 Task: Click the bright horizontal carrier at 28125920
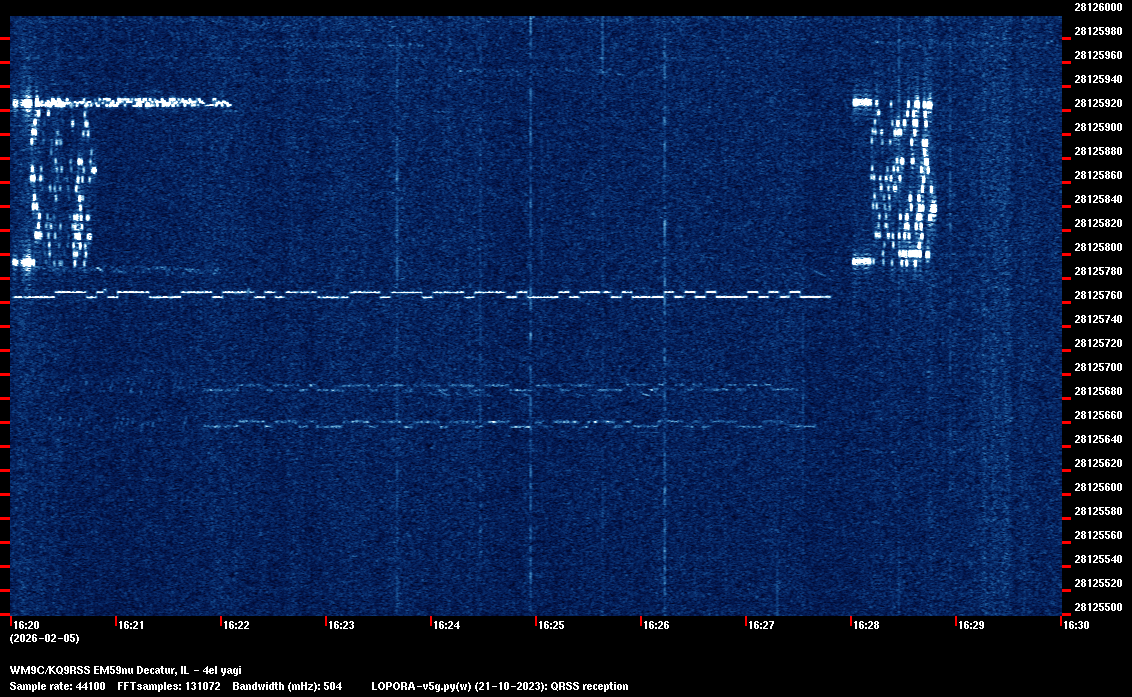(130, 102)
